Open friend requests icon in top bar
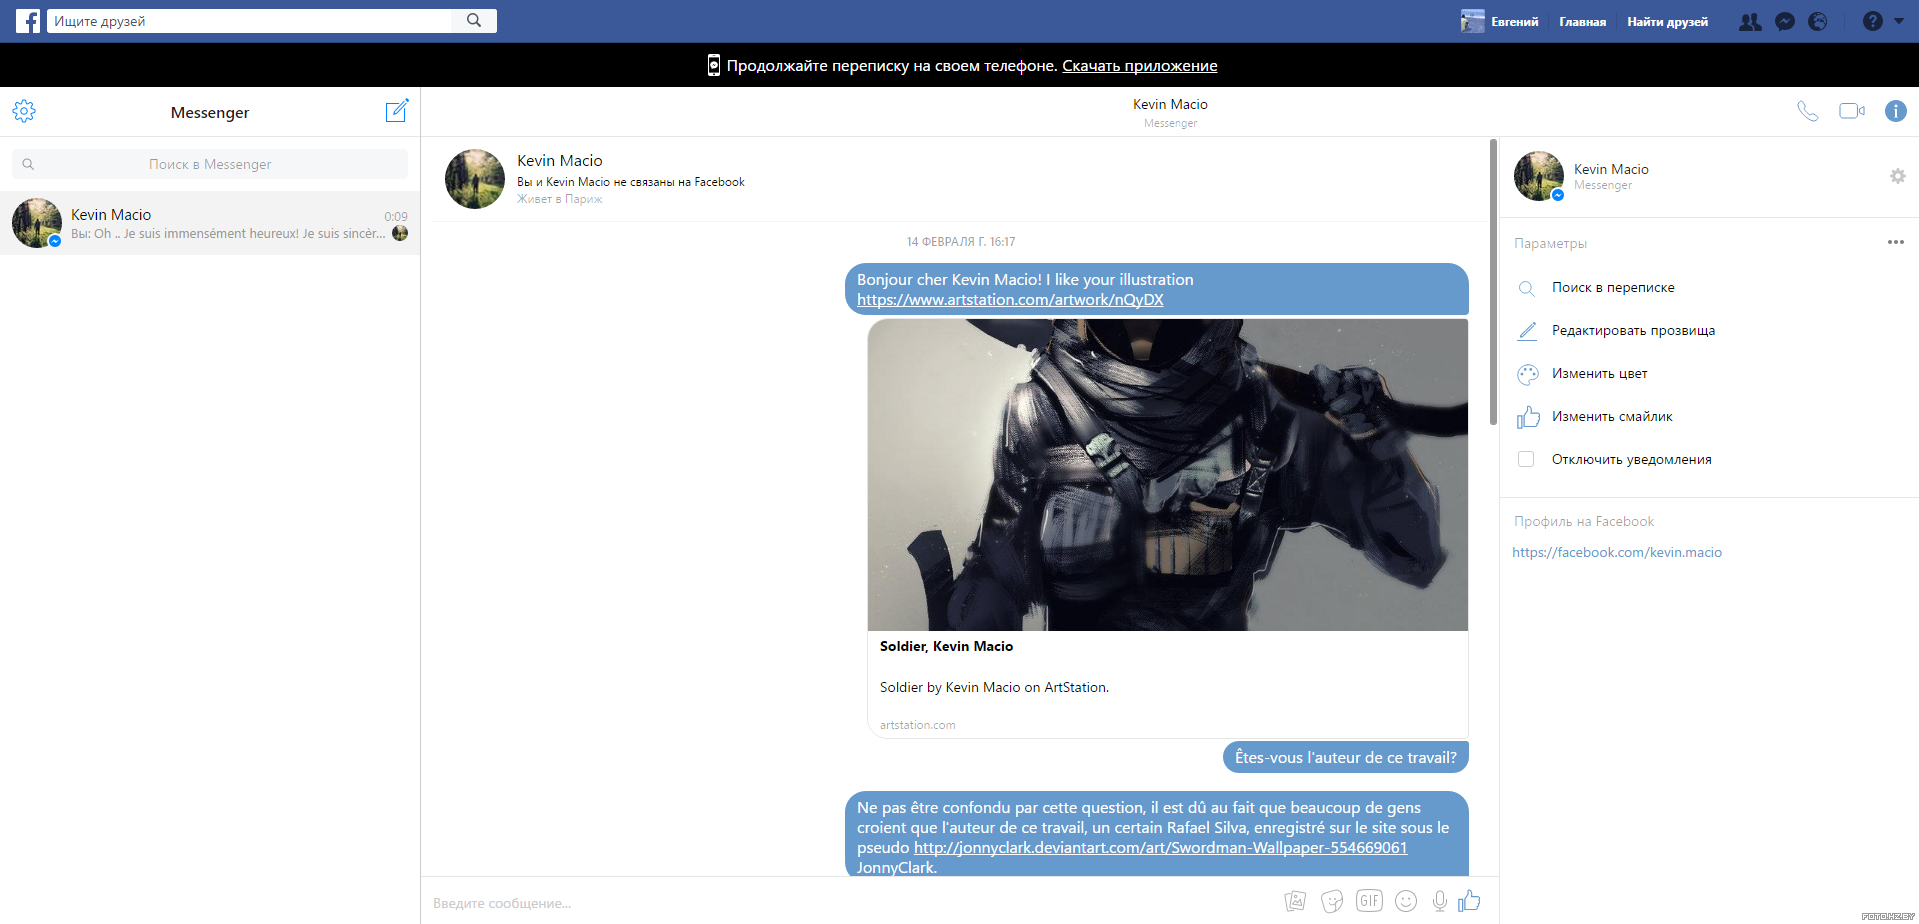Screen dimensions: 1919x924 (x=1750, y=22)
